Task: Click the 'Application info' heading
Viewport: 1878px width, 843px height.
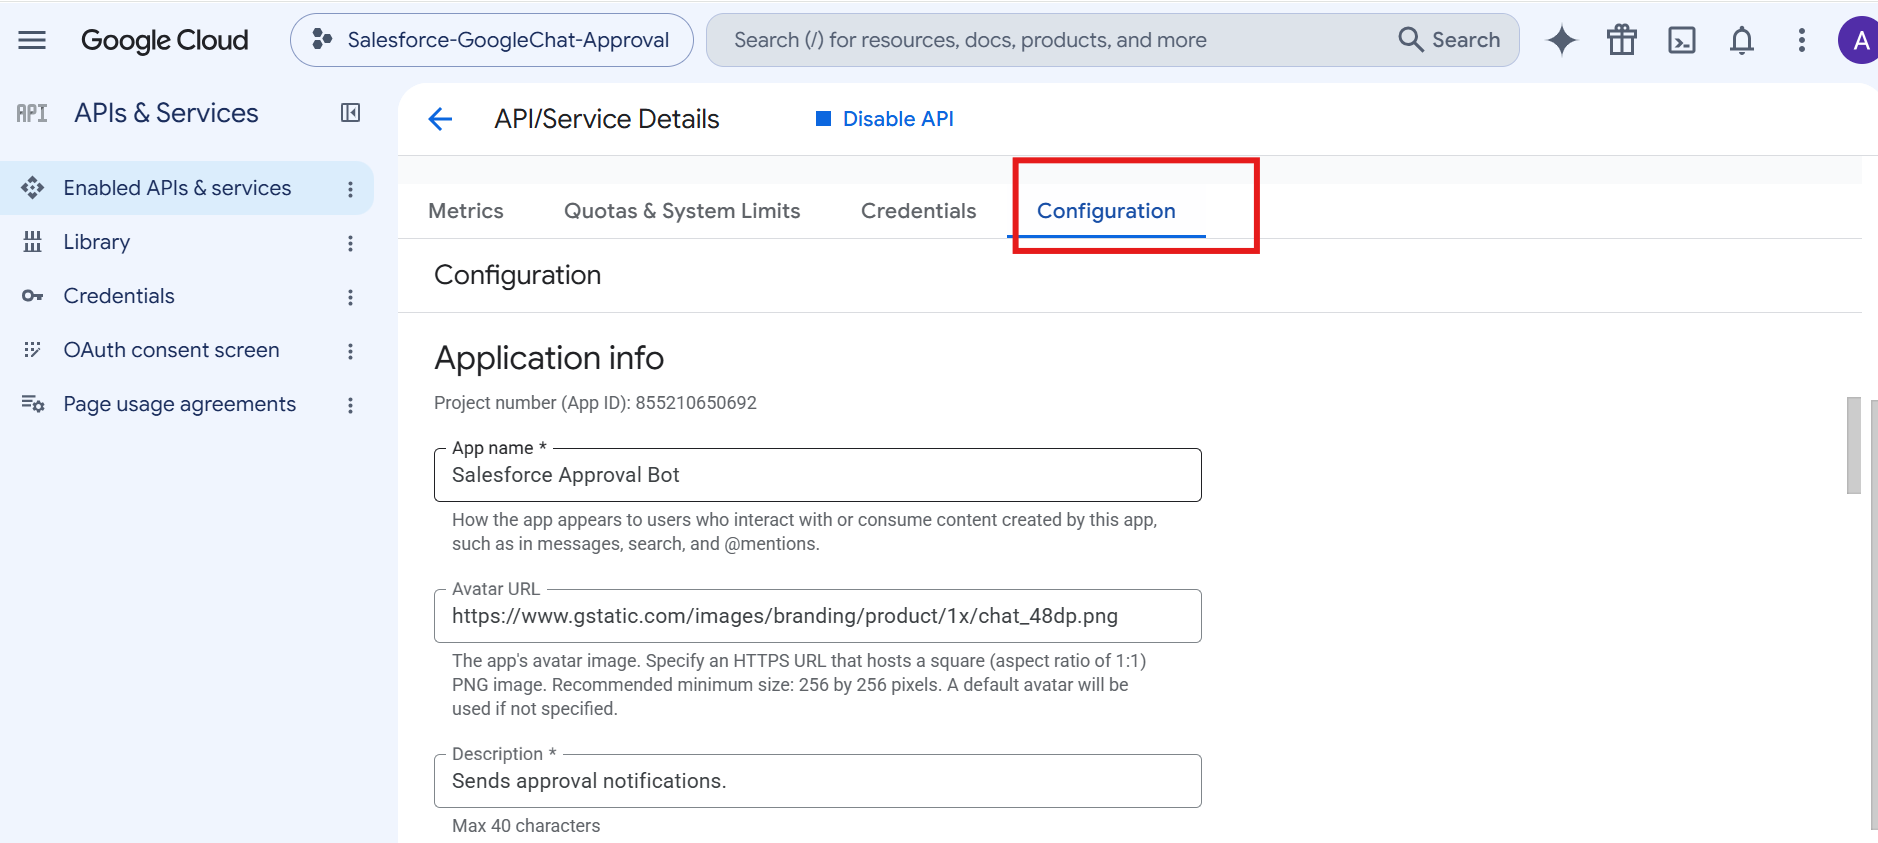Action: (549, 358)
